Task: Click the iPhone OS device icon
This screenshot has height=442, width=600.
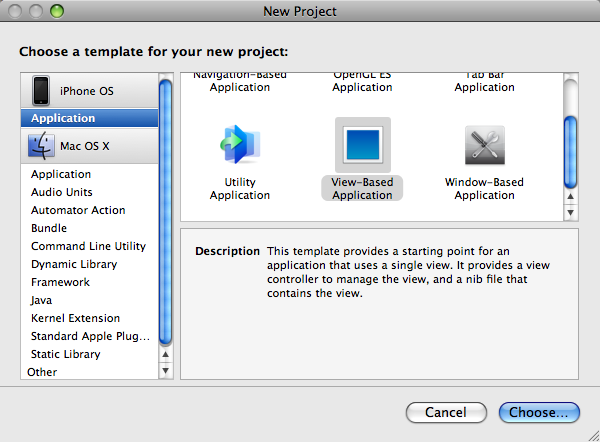Action: coord(41,91)
